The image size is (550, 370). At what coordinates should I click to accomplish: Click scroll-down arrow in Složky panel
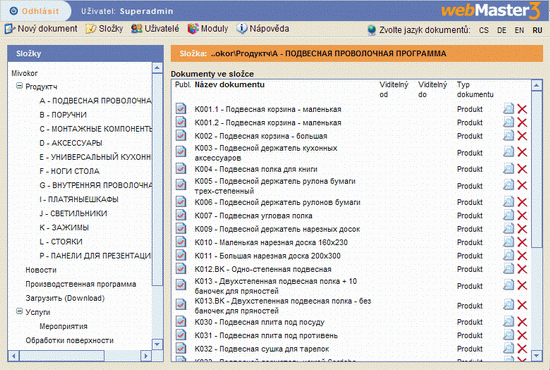coord(157,344)
